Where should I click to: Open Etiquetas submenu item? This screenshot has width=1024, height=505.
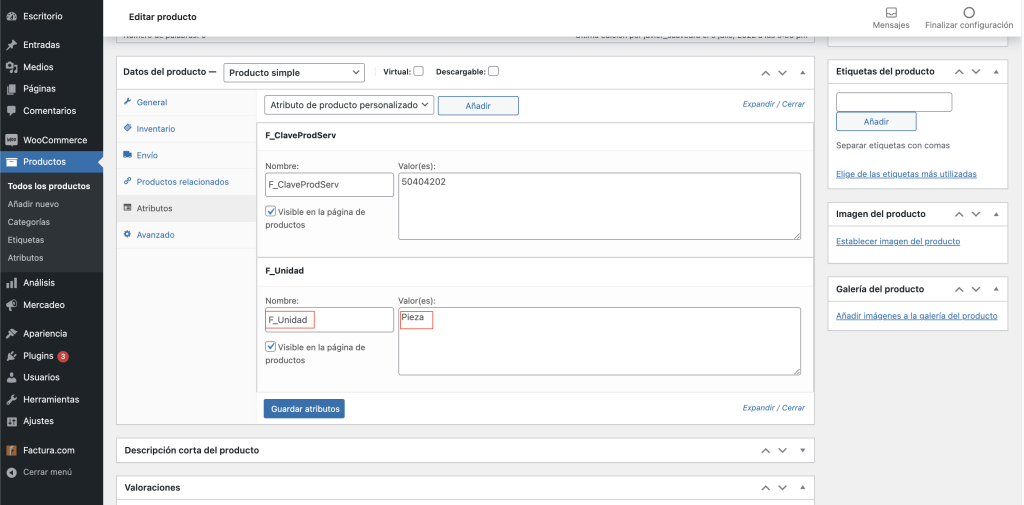tap(26, 240)
